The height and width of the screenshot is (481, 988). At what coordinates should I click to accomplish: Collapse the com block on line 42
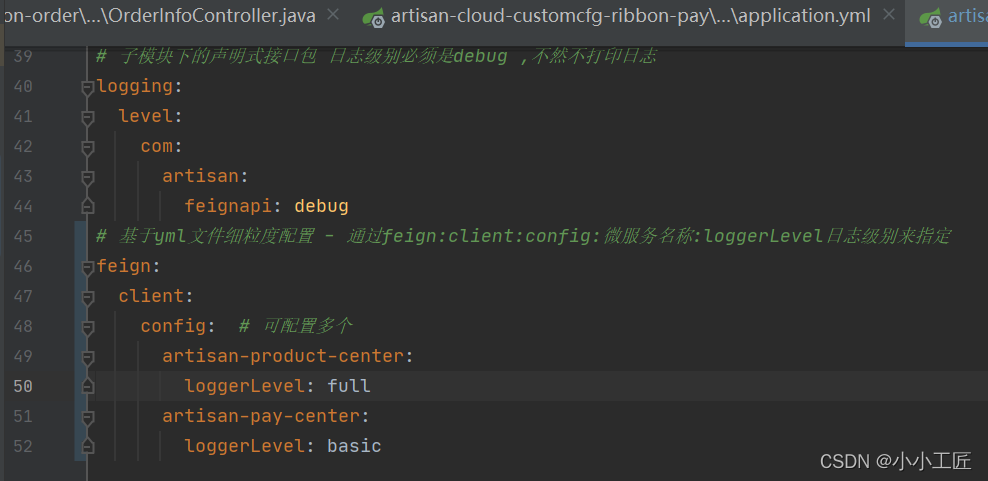coord(88,148)
